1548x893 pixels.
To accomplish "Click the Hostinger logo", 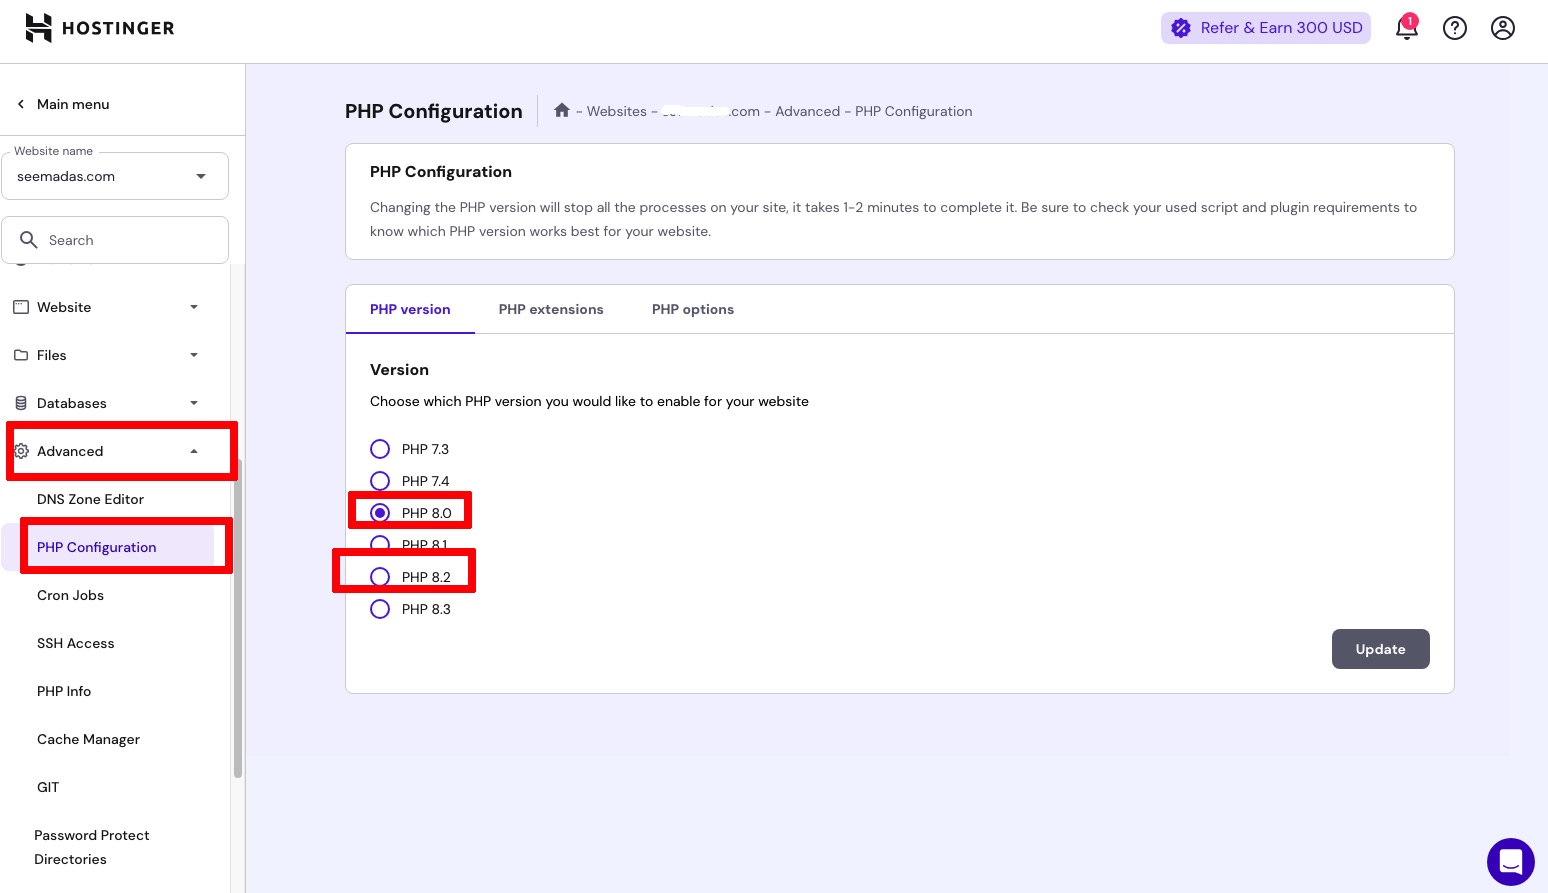I will [x=99, y=28].
